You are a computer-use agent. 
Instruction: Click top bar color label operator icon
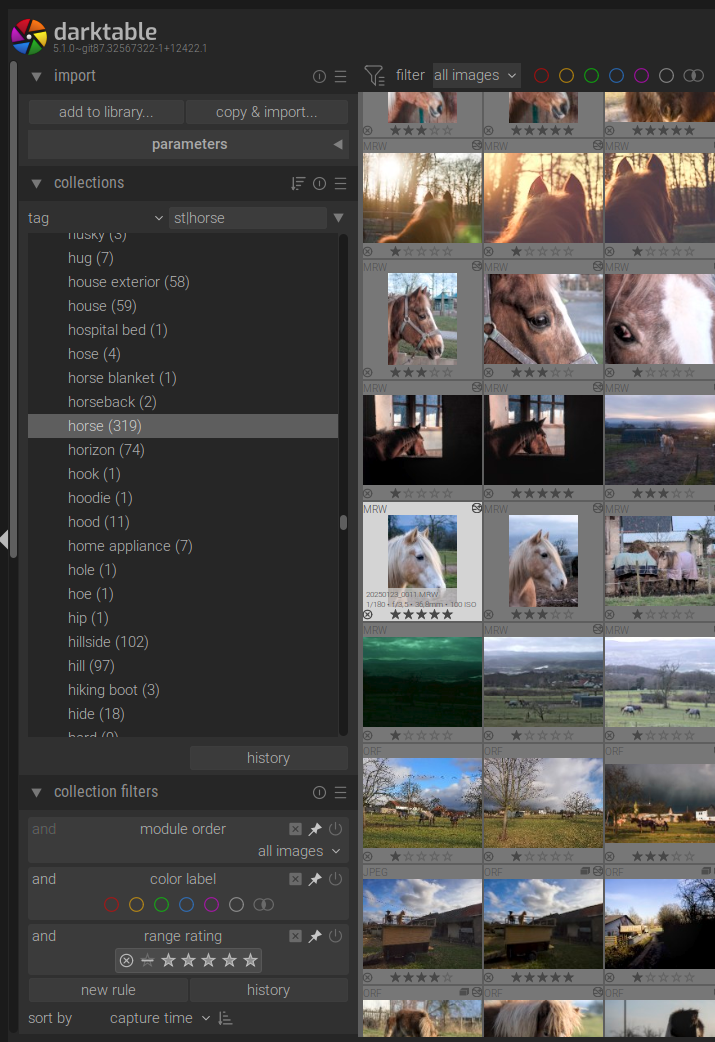[693, 76]
